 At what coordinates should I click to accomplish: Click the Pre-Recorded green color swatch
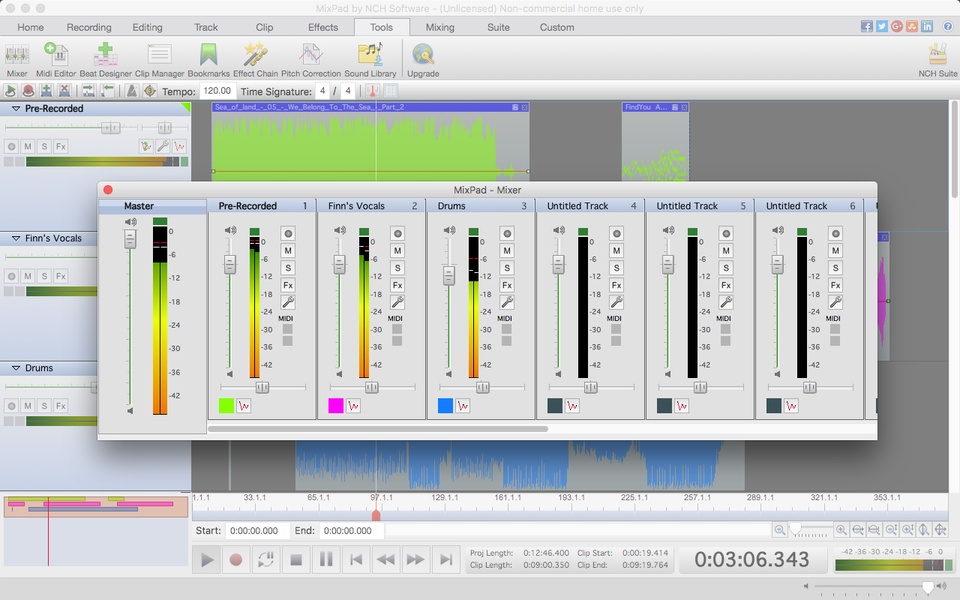click(x=226, y=405)
